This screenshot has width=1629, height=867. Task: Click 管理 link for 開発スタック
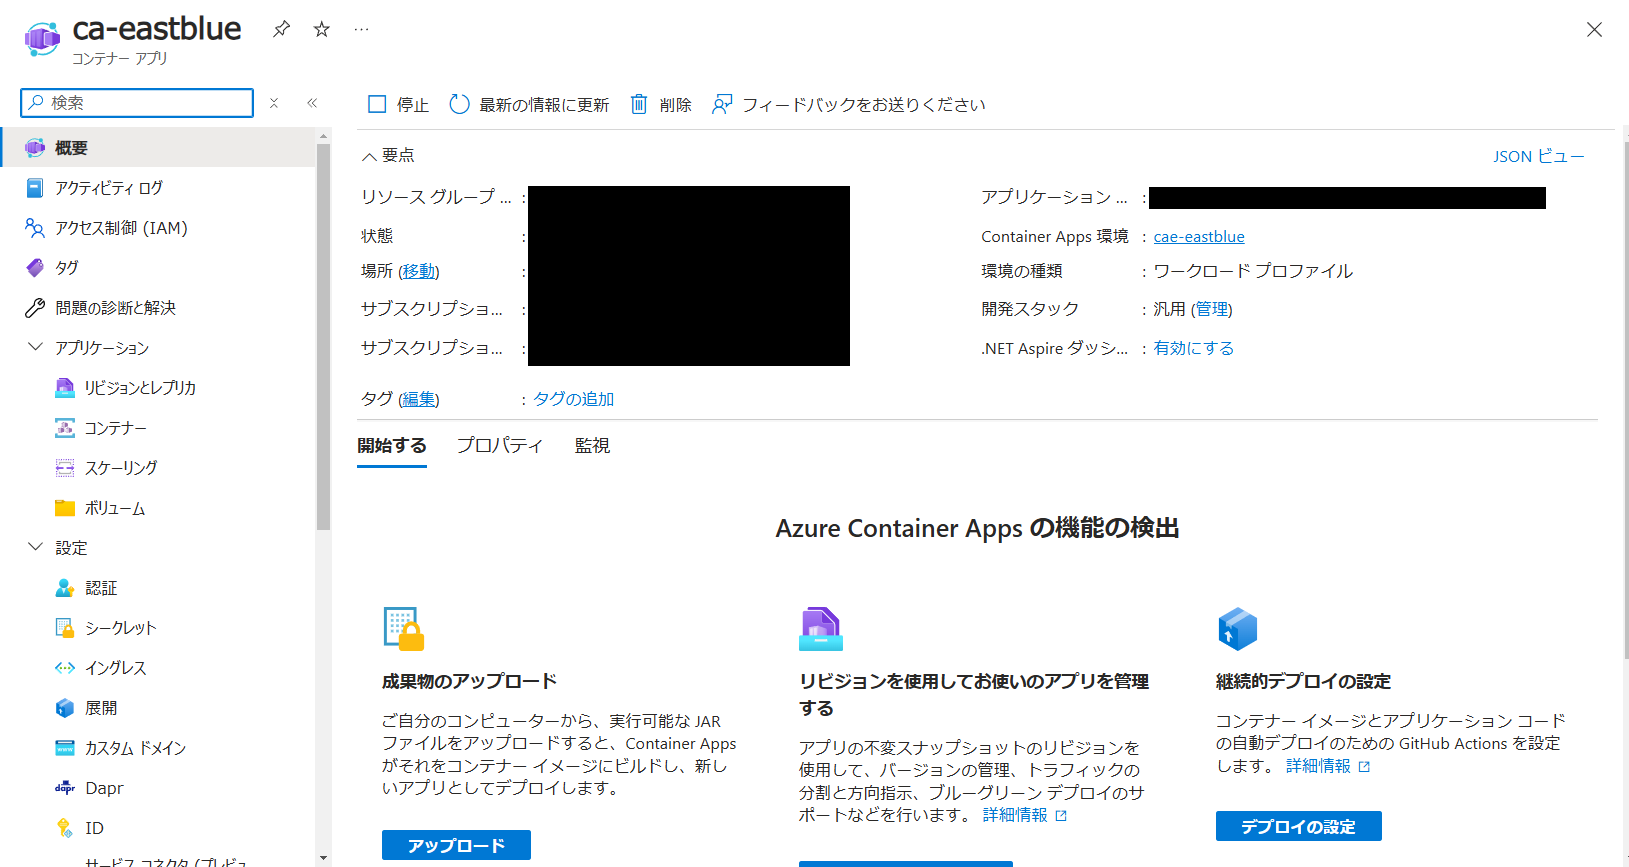click(x=1212, y=309)
